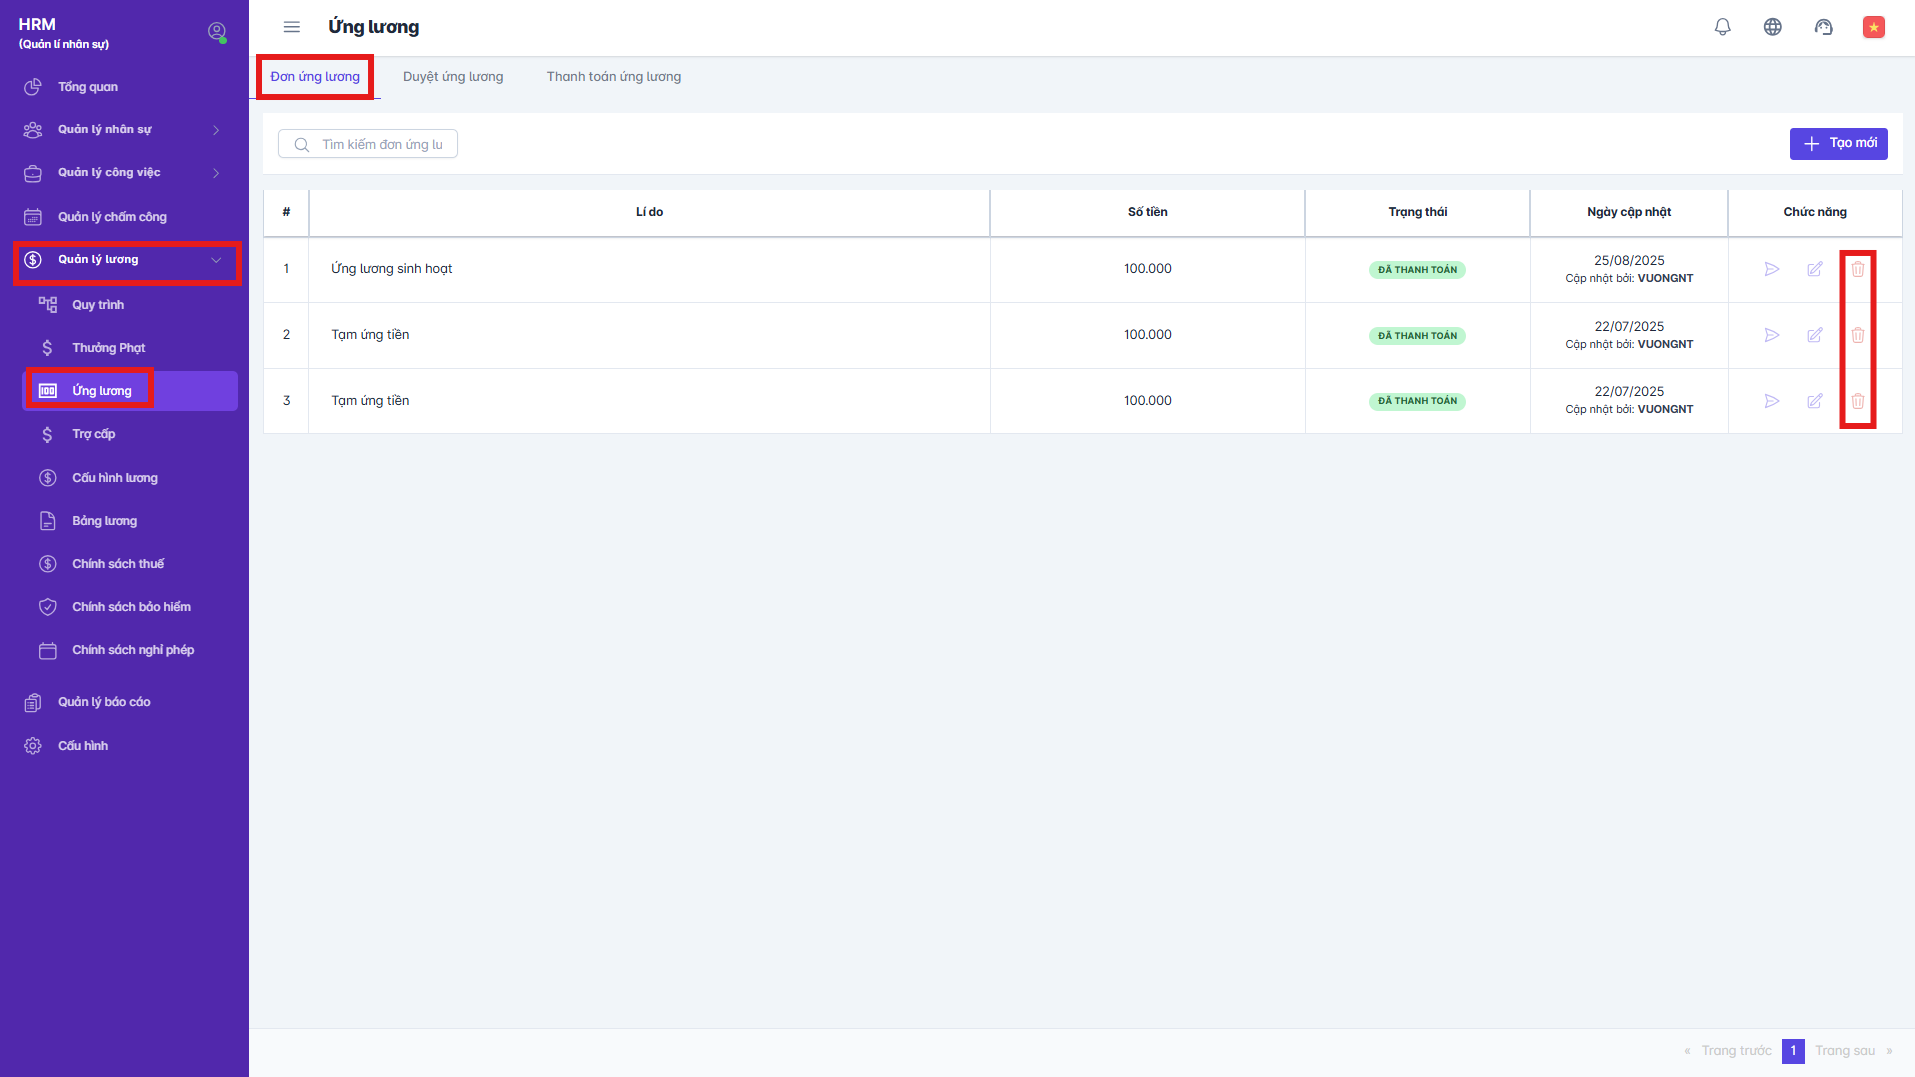Open user profile icon in sidebar
Image resolution: width=1915 pixels, height=1077 pixels.
click(216, 32)
